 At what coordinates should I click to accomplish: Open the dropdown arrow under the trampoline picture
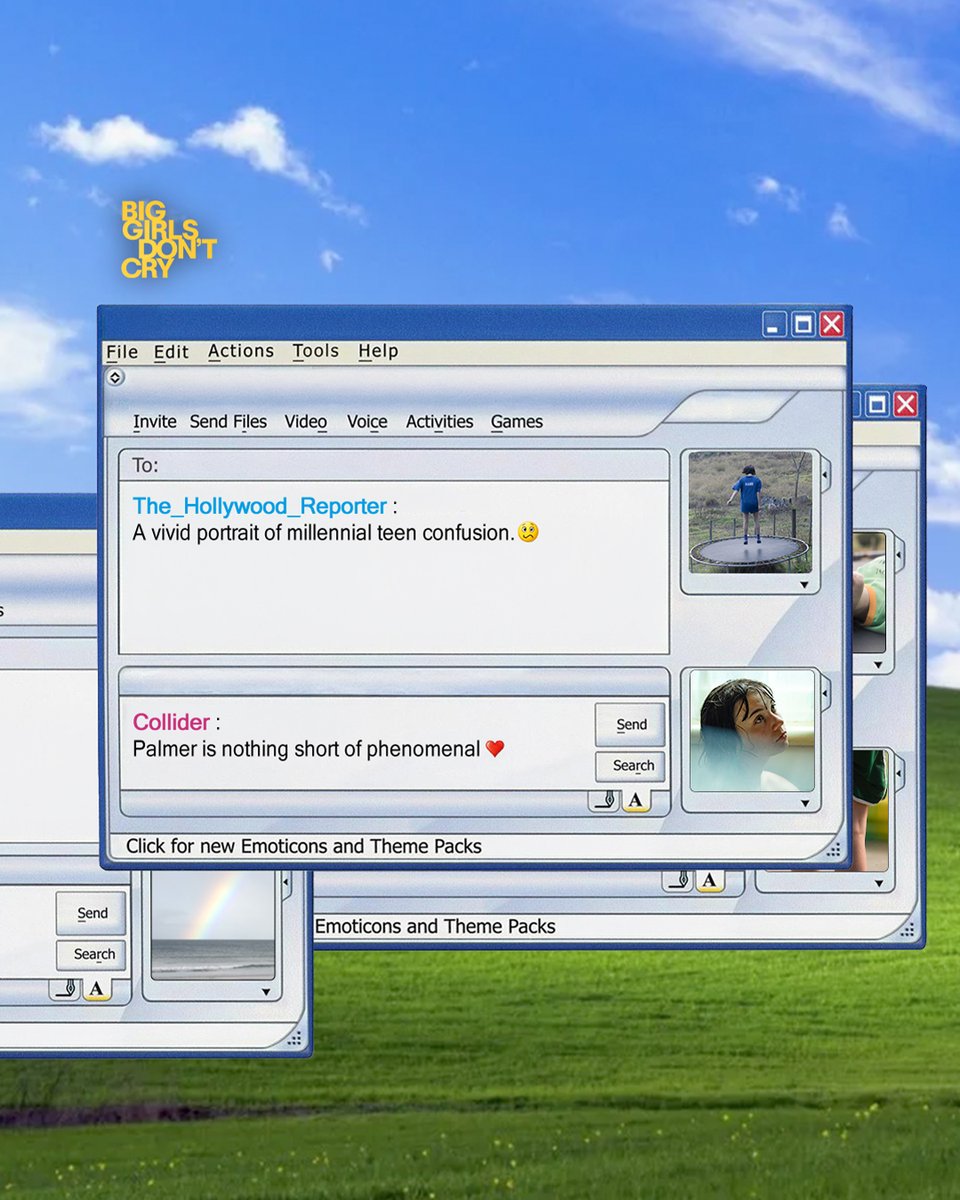[x=804, y=586]
